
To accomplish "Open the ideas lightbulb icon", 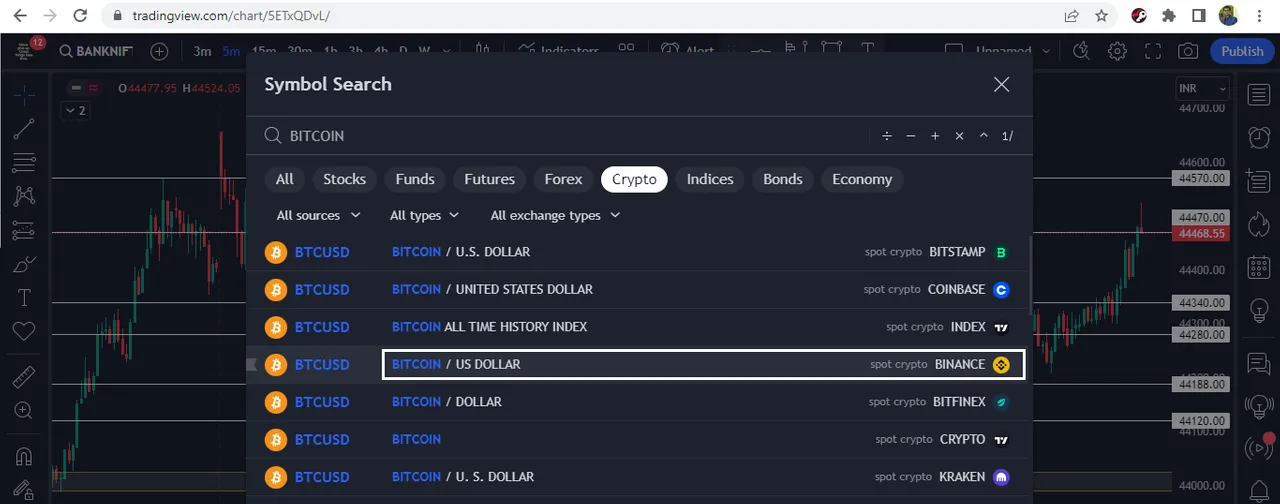I will [1257, 310].
